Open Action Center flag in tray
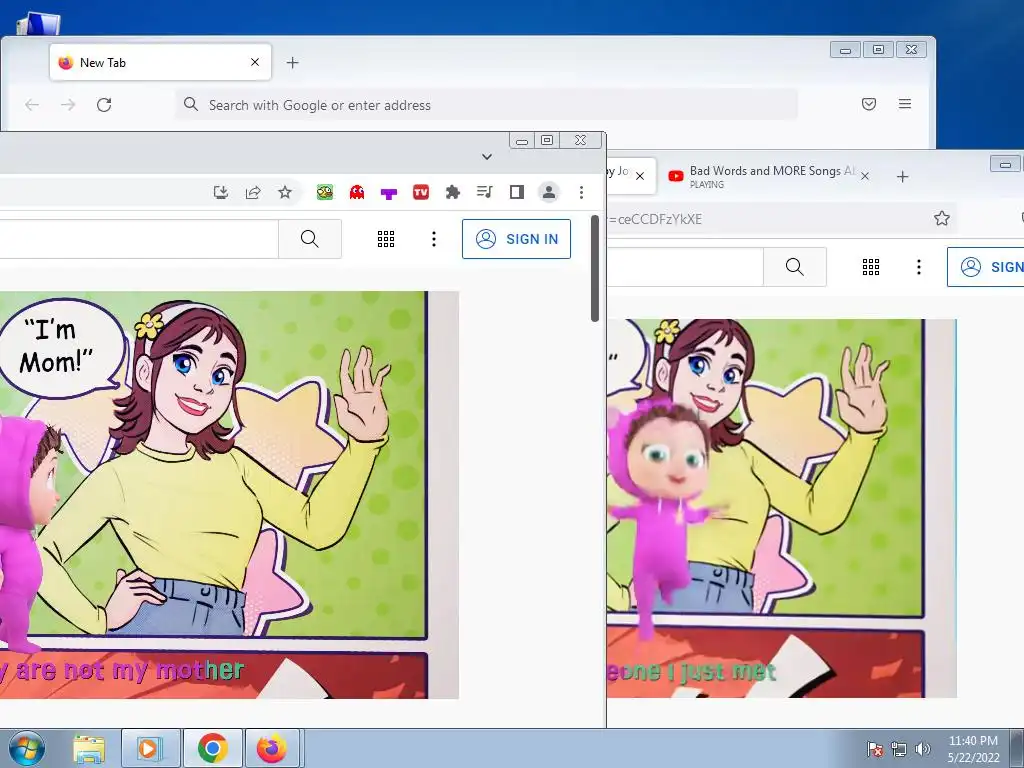 pos(874,748)
